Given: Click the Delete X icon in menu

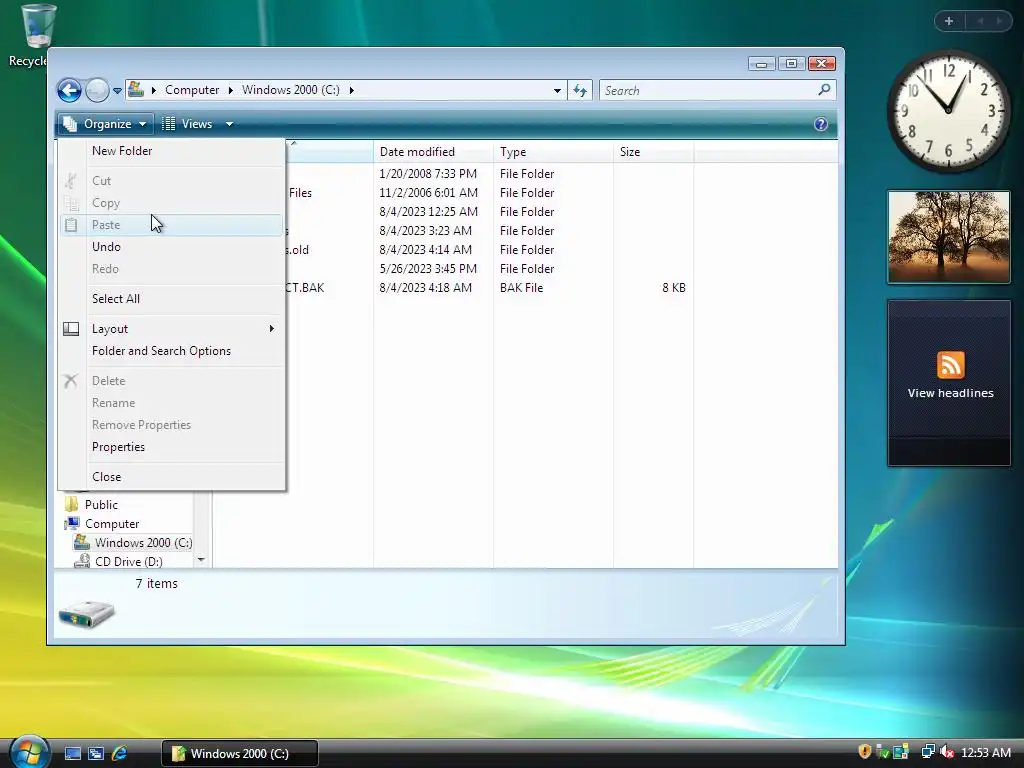Looking at the screenshot, I should [71, 381].
